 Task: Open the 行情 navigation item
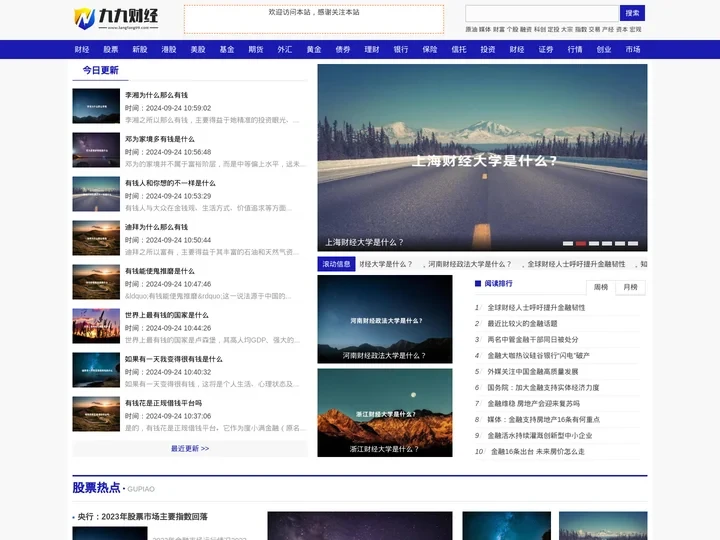coord(575,50)
